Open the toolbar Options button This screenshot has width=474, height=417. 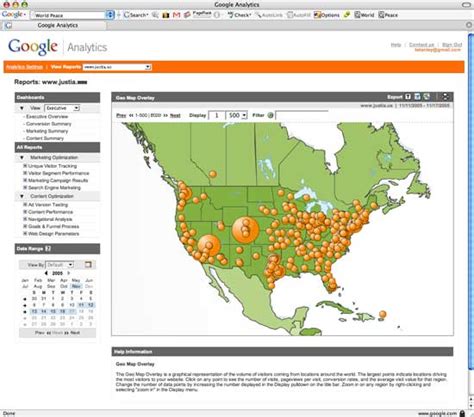coord(327,15)
